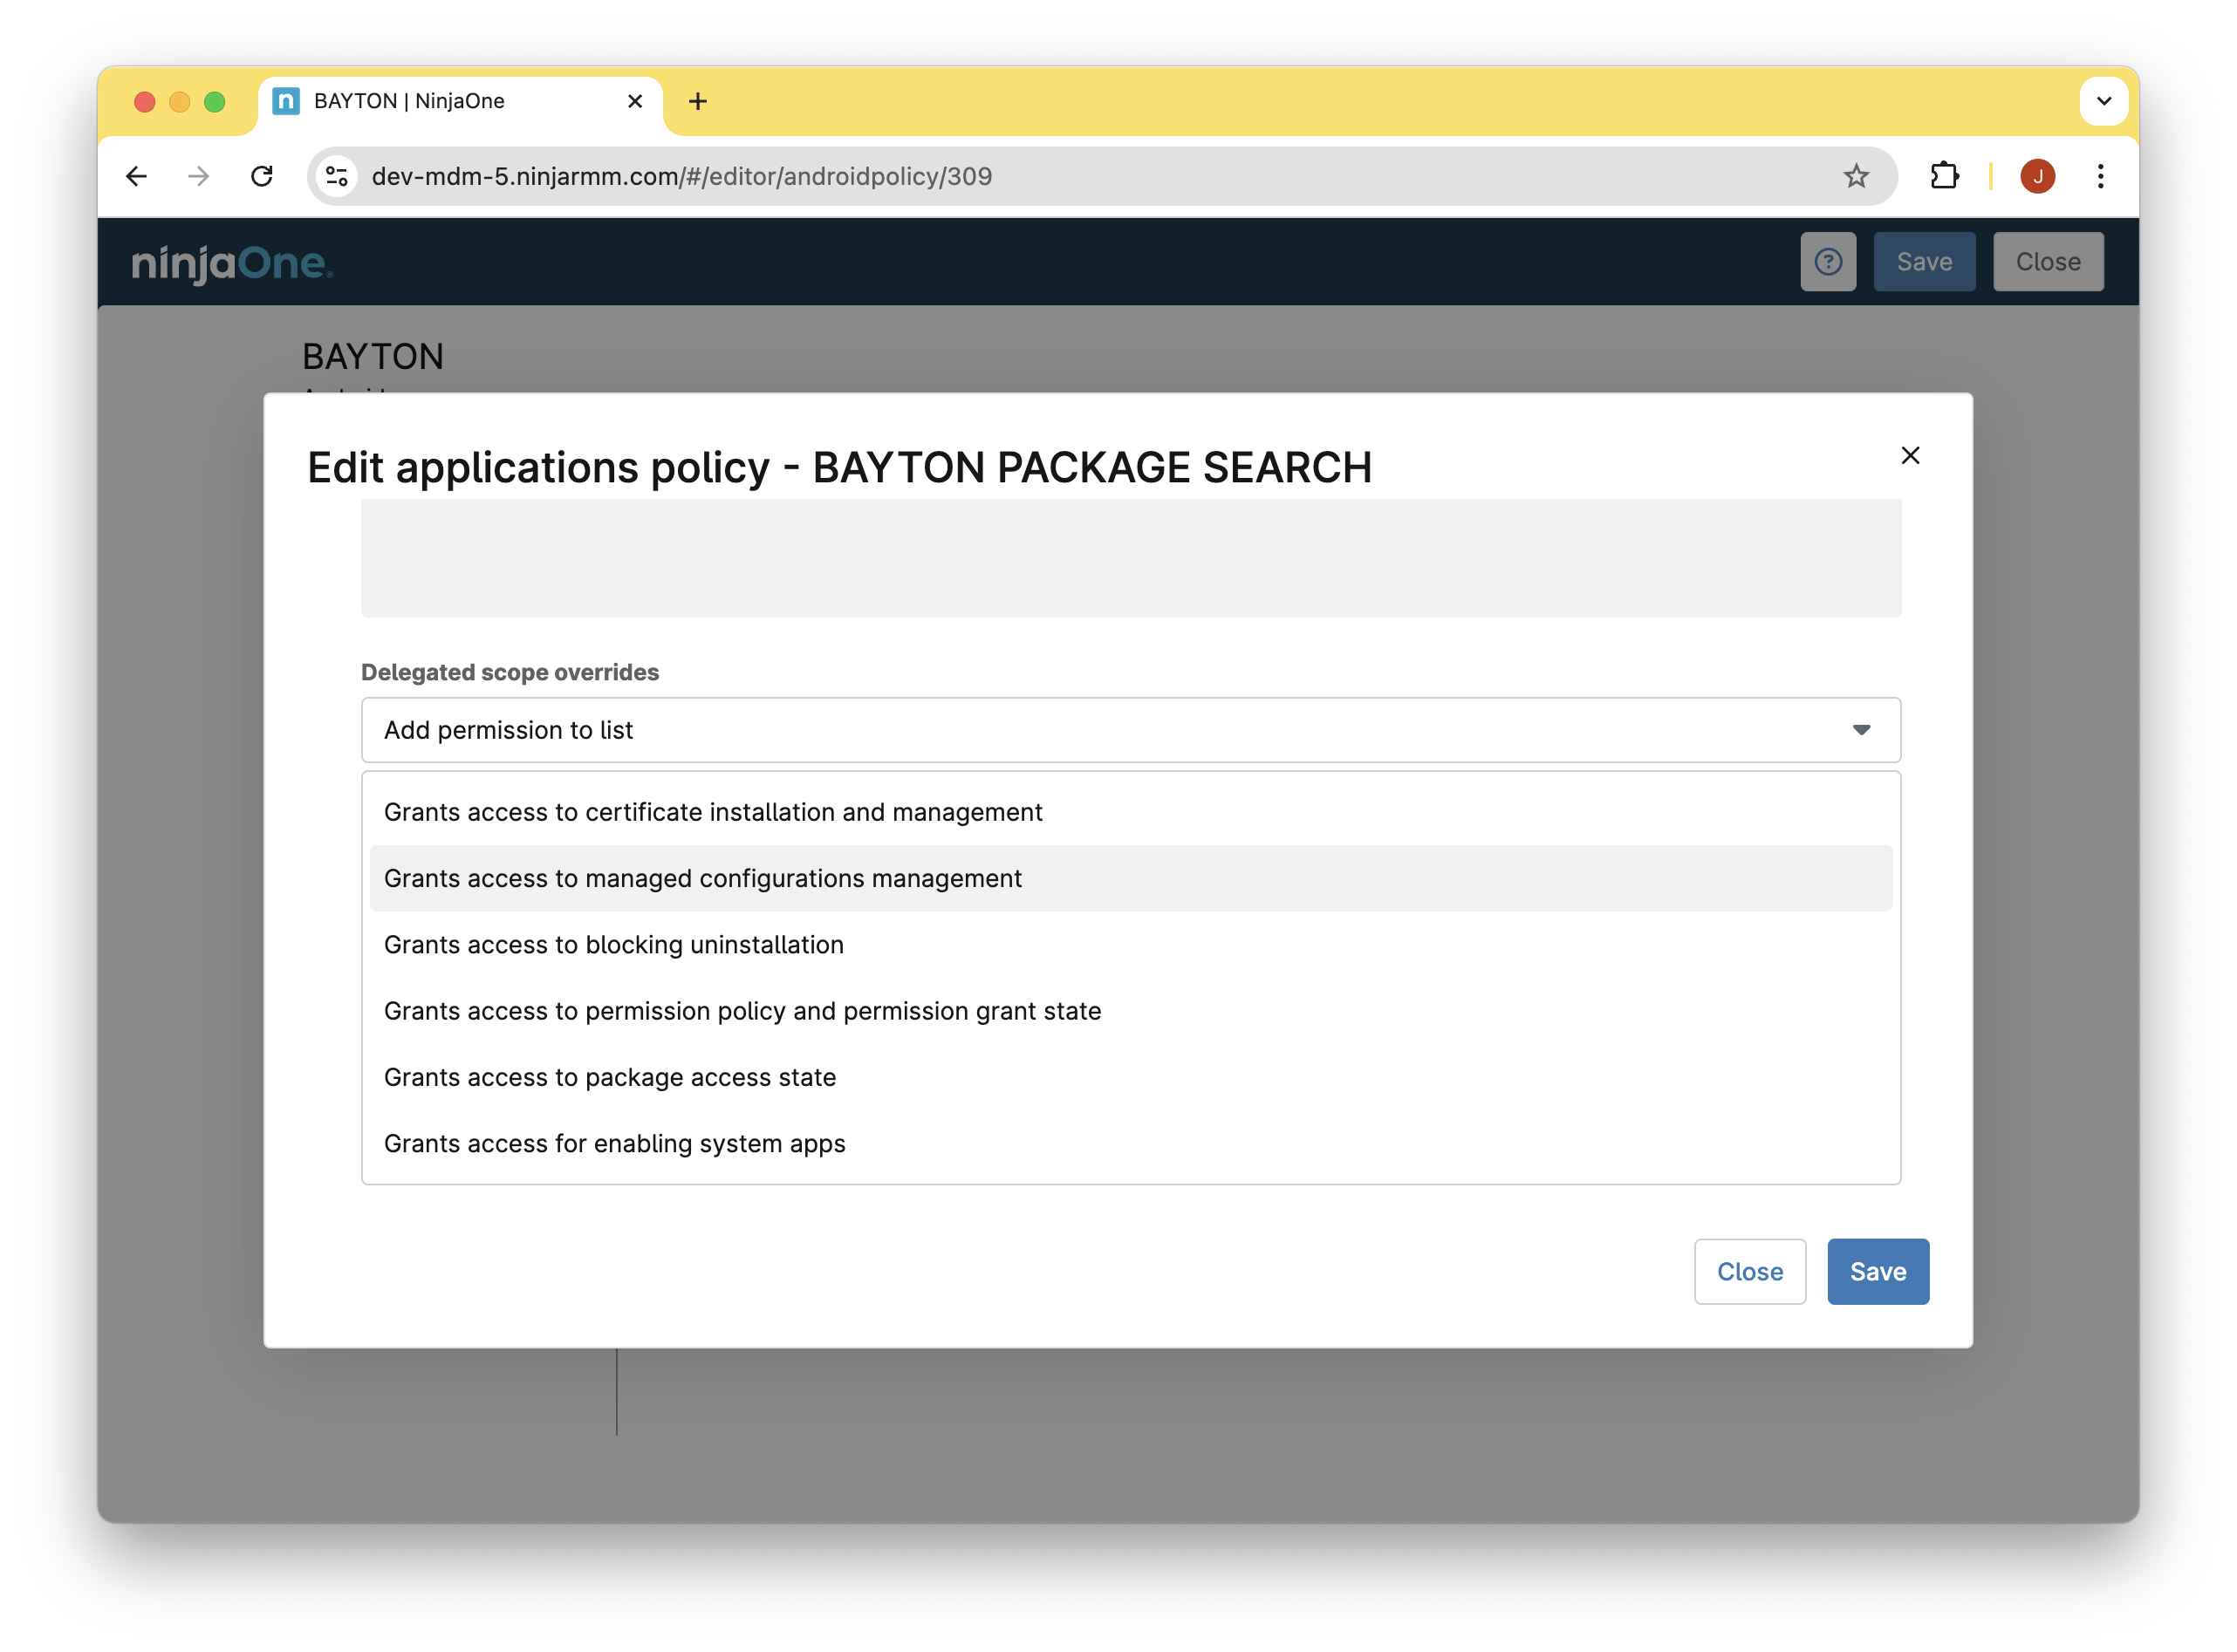2237x1652 pixels.
Task: Click the NinjaOne tab favicon
Action: pos(286,101)
